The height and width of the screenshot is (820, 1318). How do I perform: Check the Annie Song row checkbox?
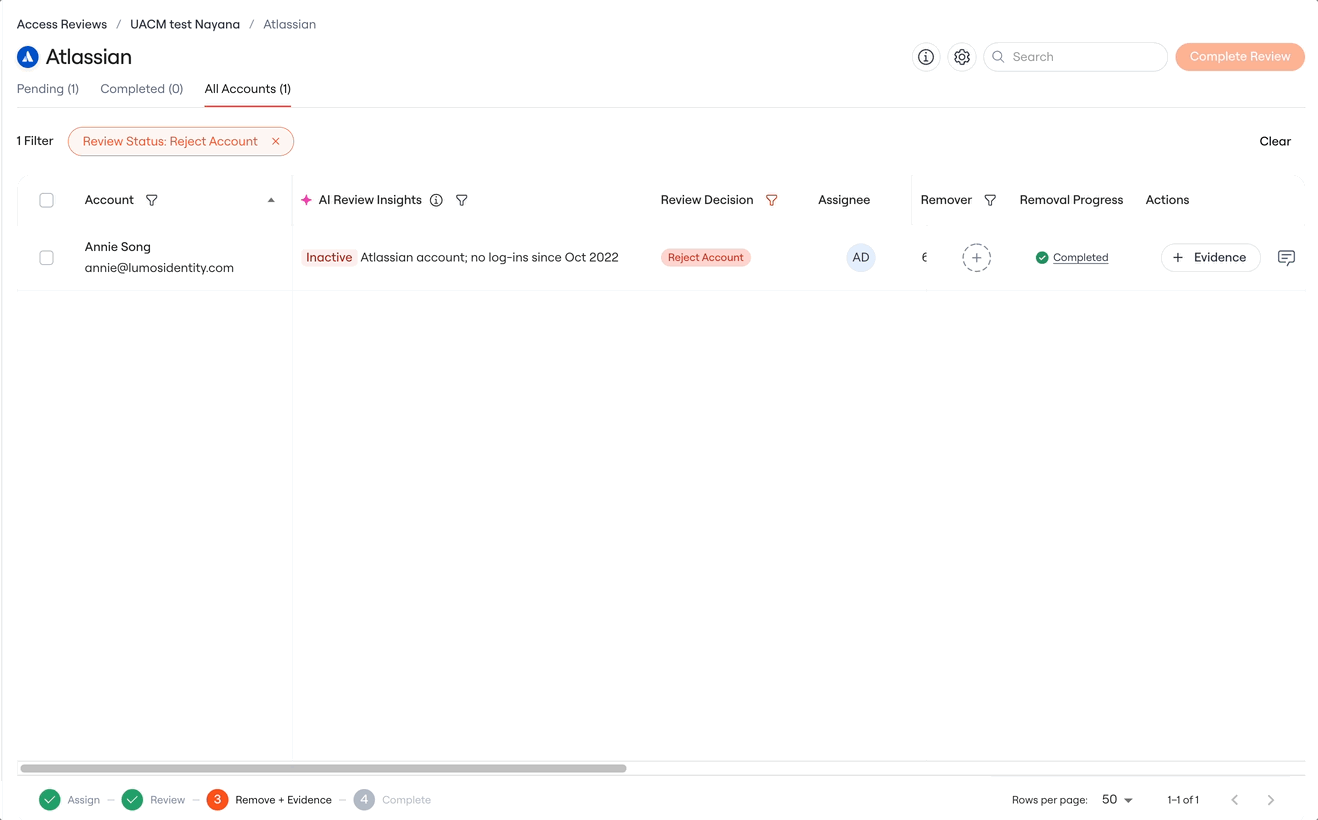click(47, 258)
